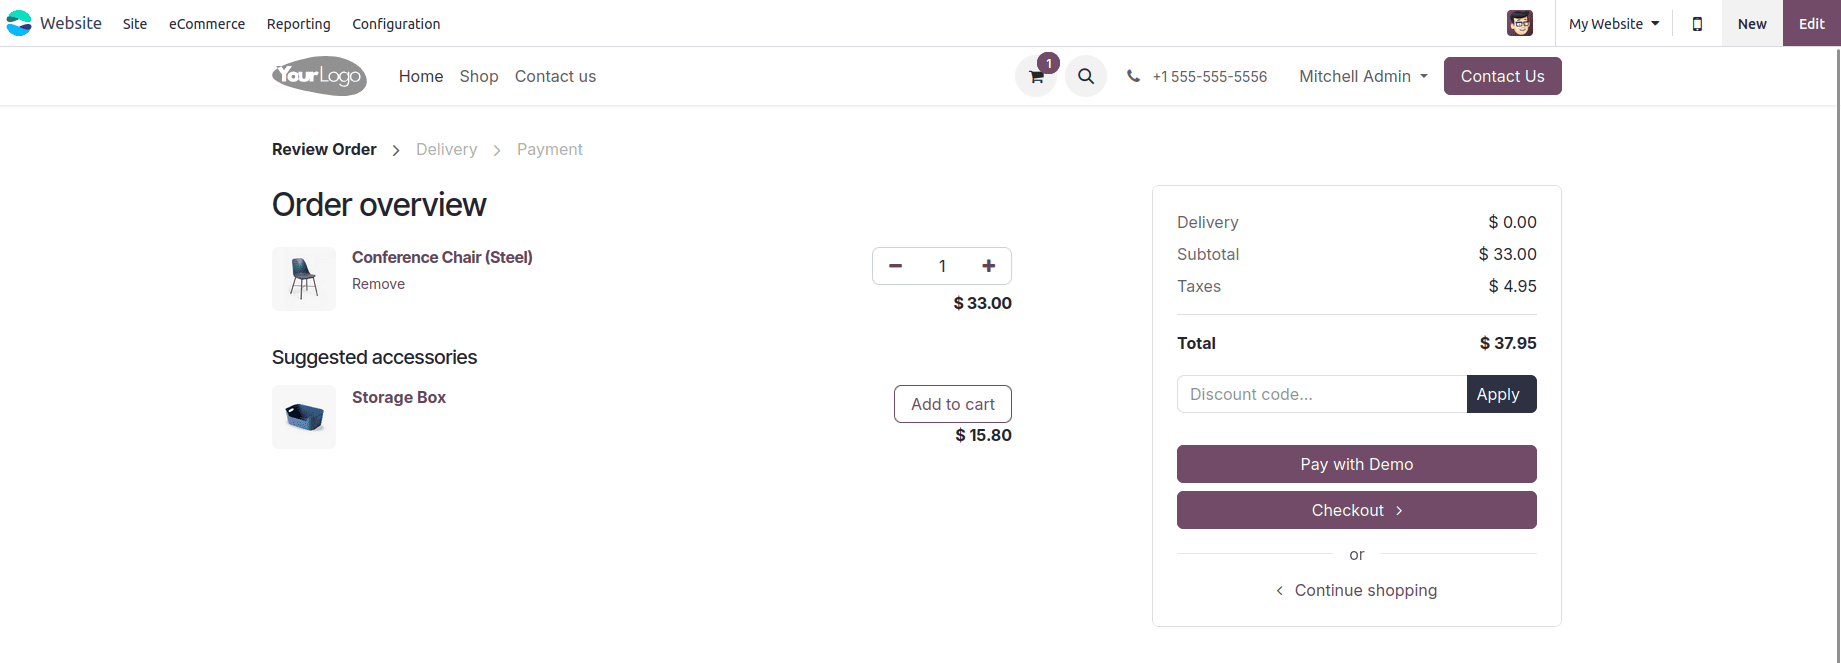Decrease quantity with the minus stepper

point(895,266)
